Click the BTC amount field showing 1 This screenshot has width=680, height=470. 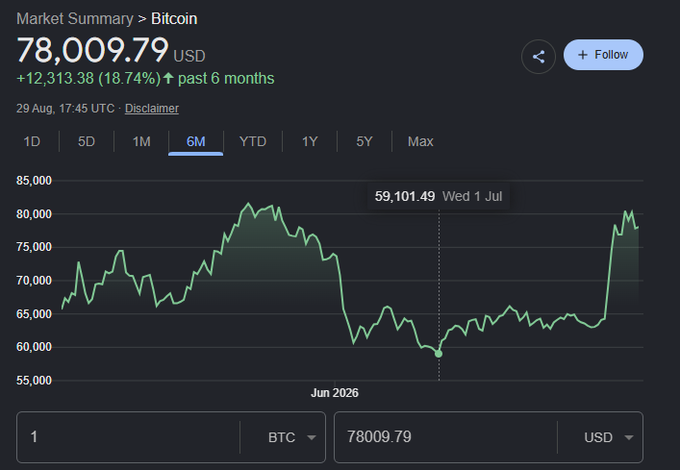point(128,437)
